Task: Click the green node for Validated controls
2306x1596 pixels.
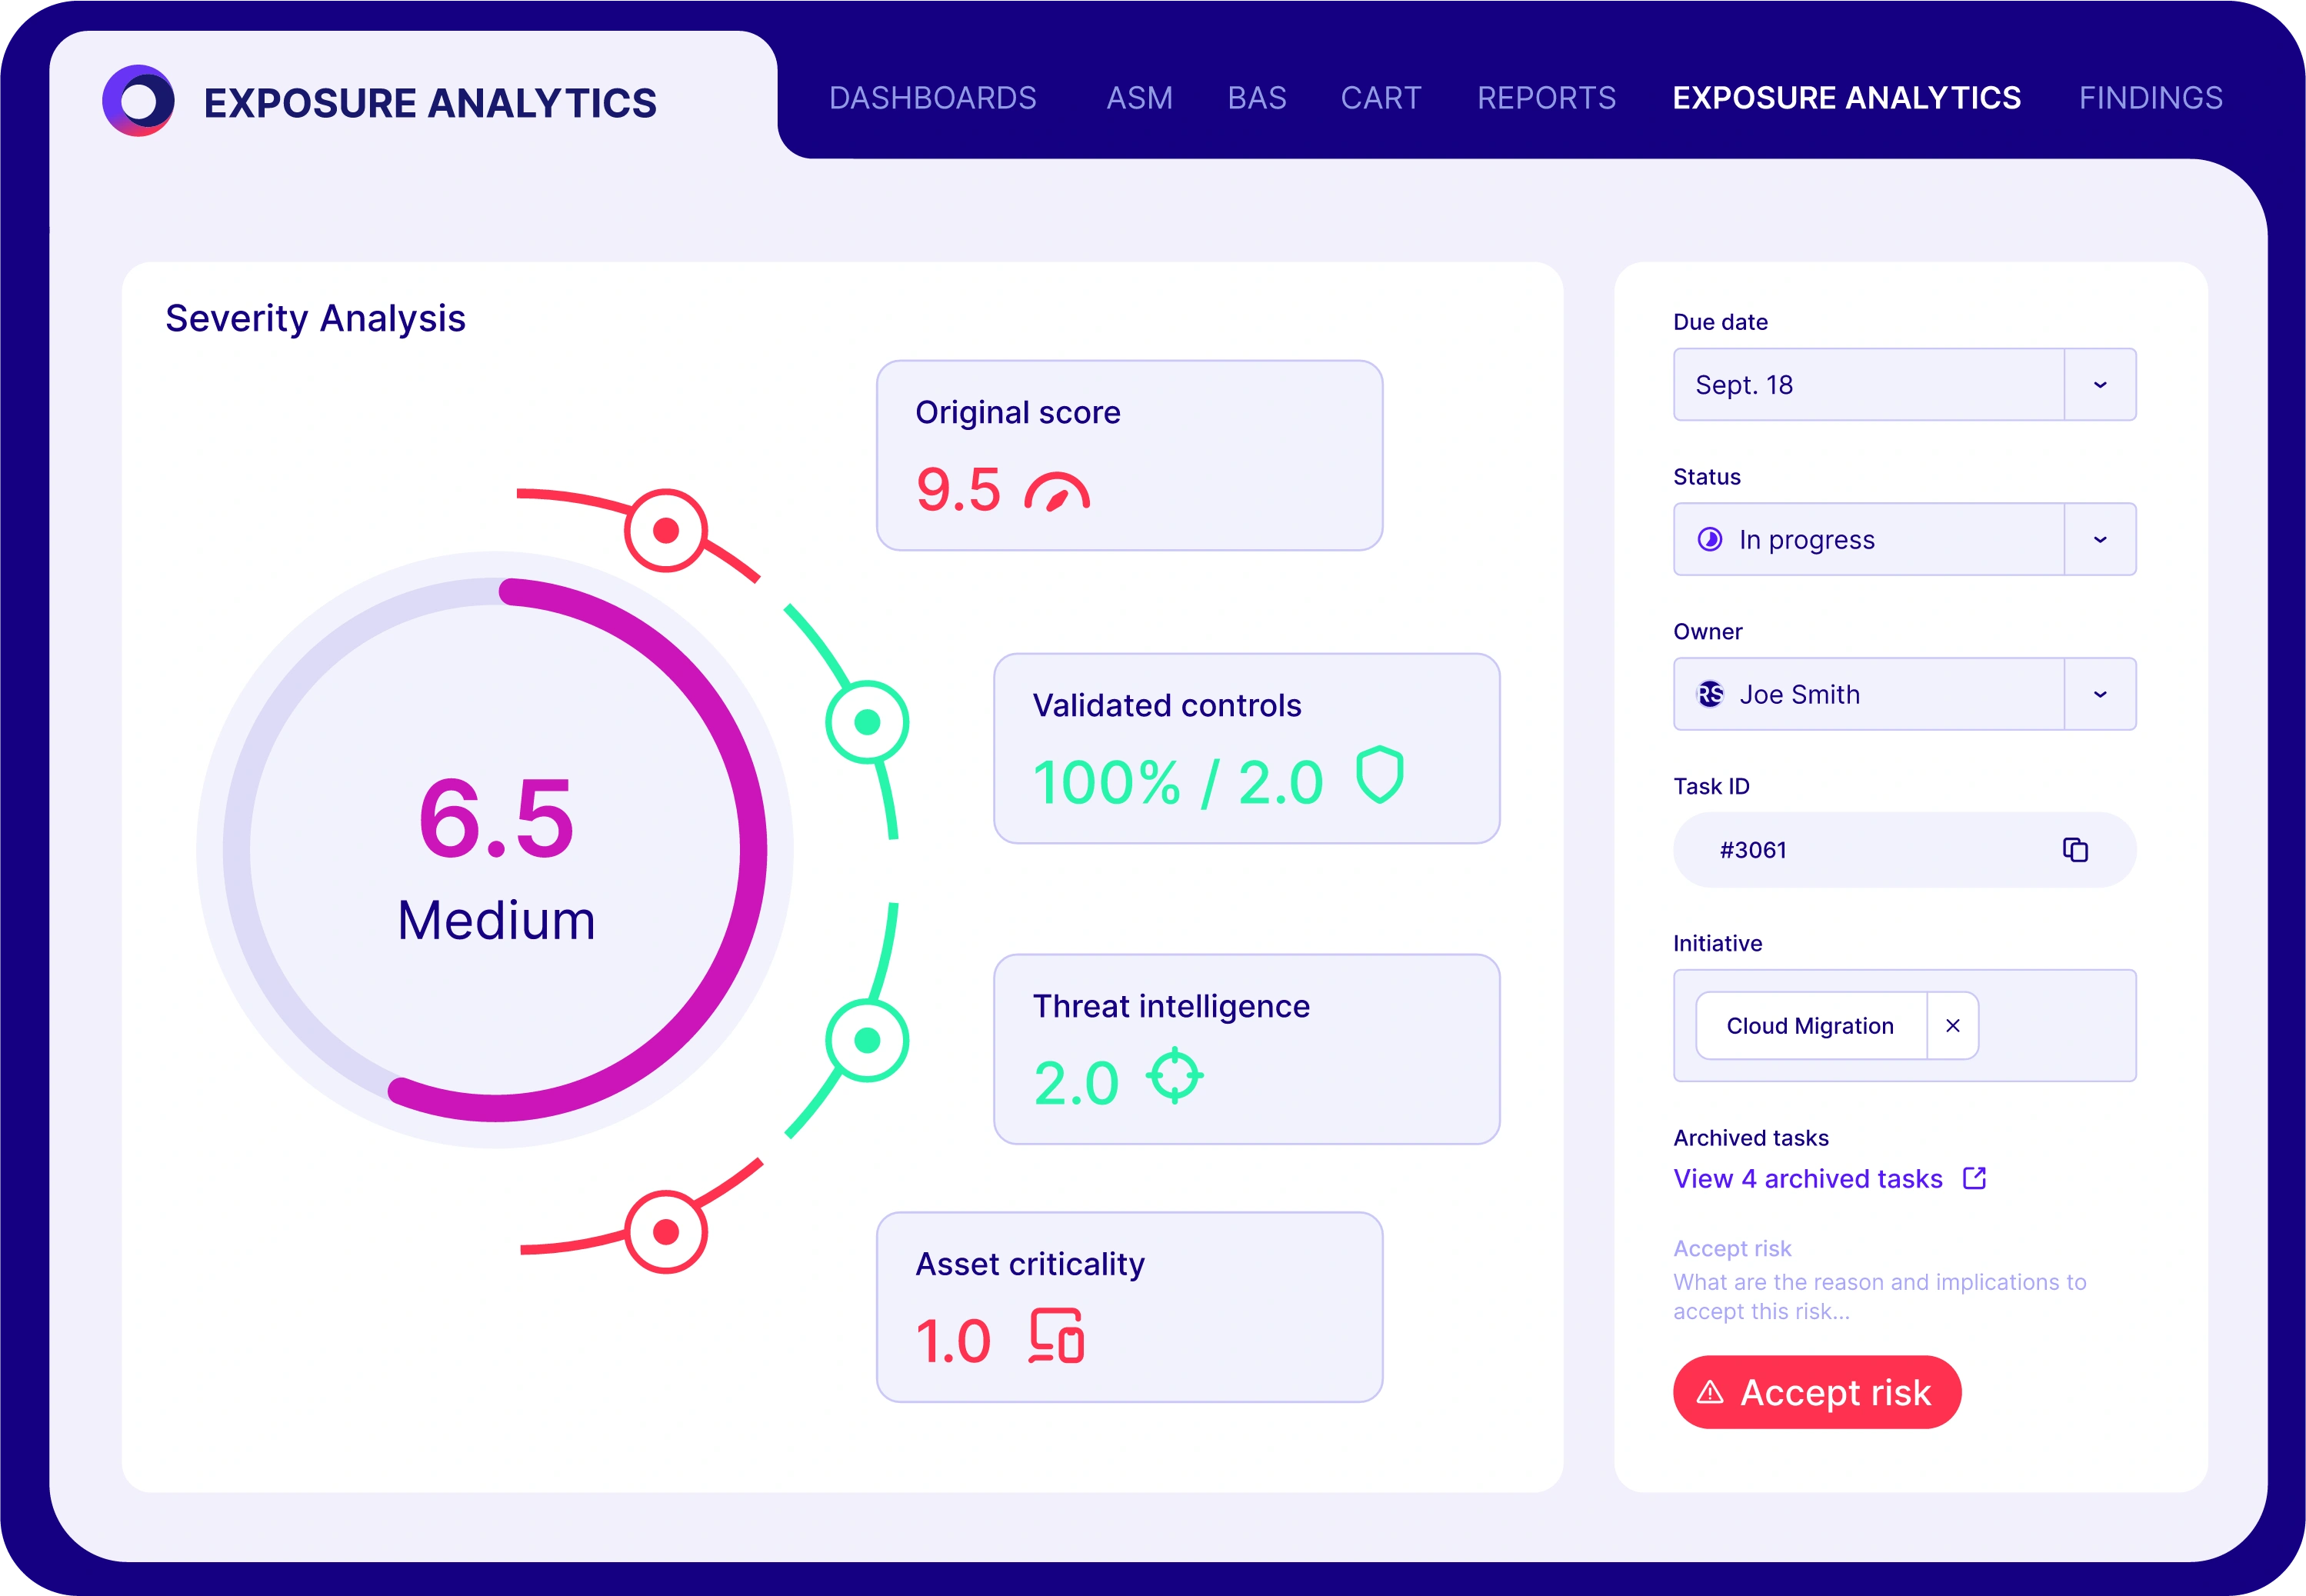Action: [x=867, y=722]
